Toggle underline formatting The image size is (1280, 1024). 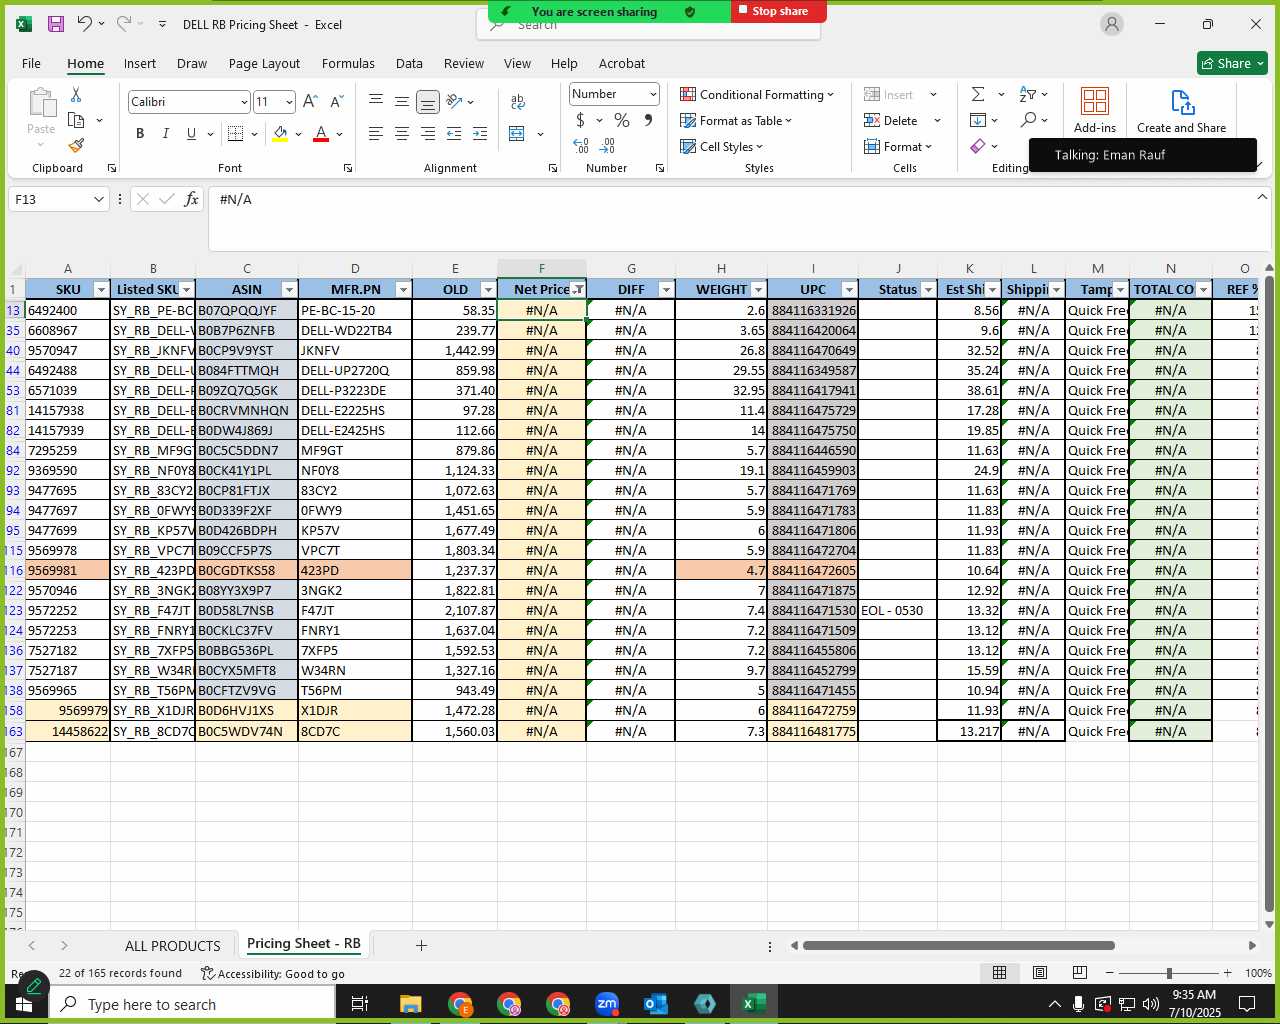(191, 133)
